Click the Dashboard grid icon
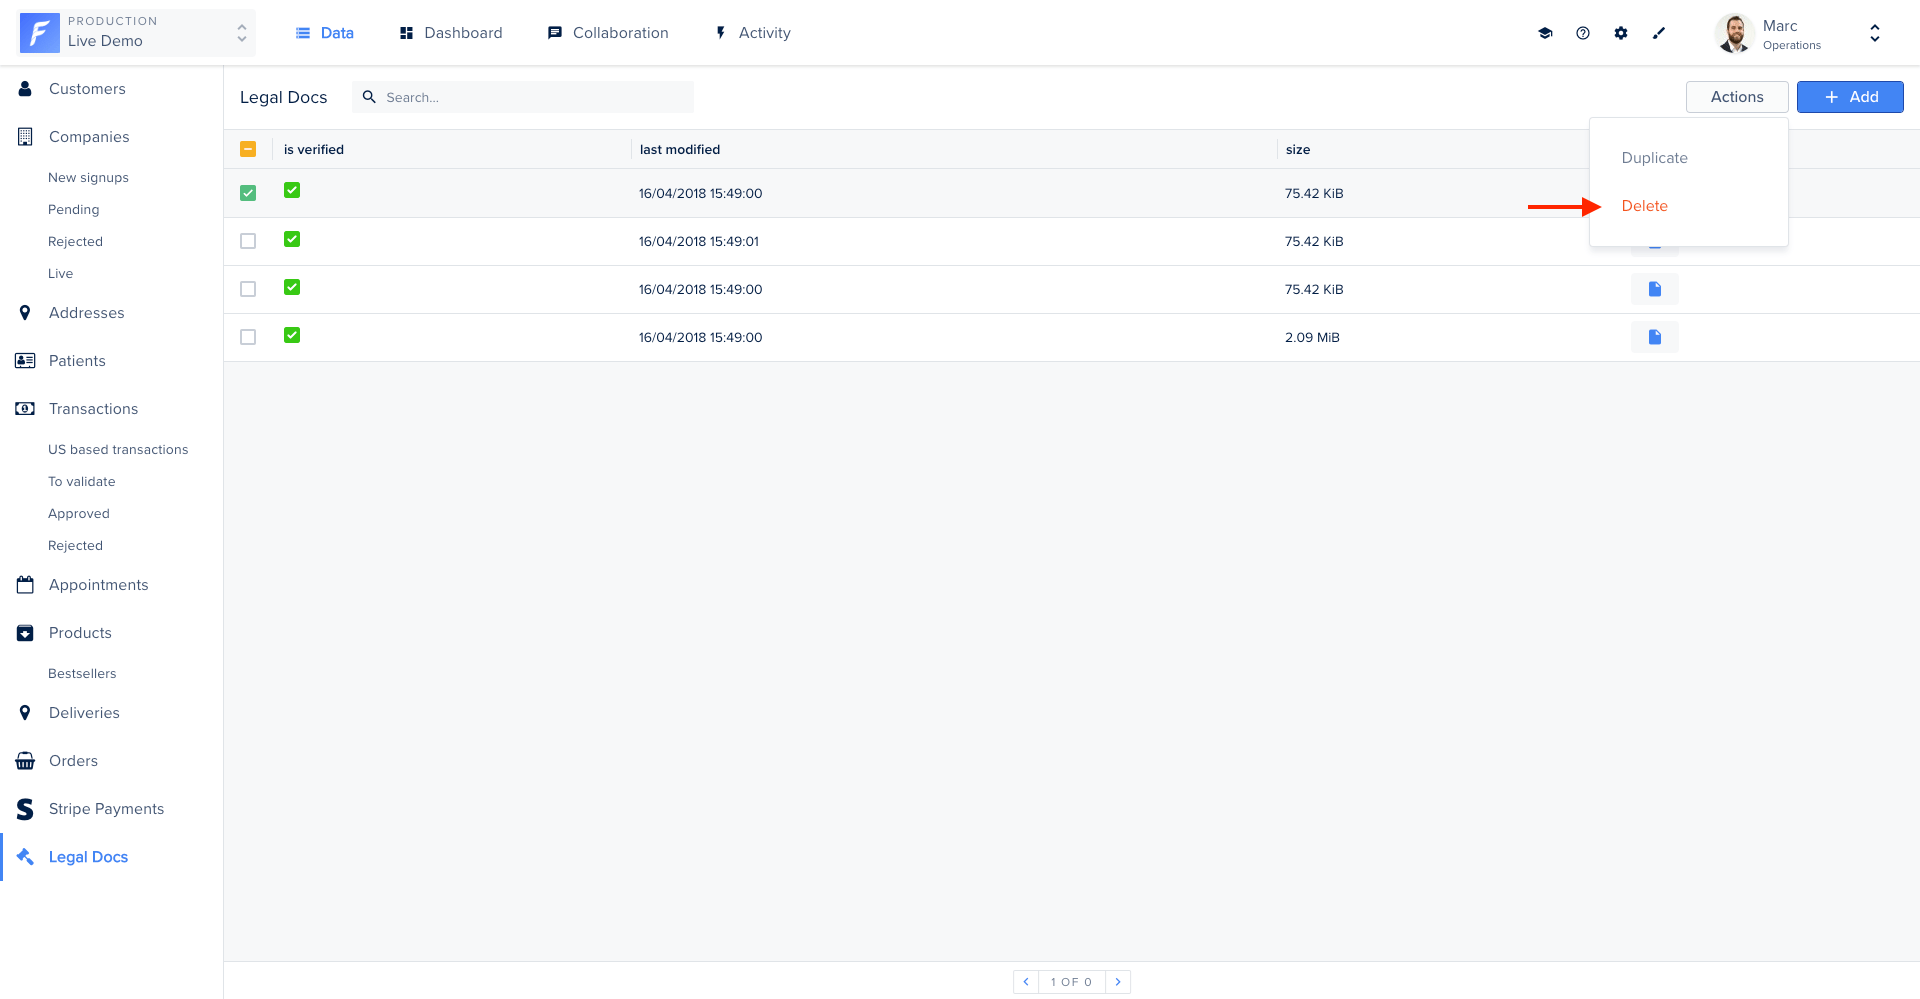Image resolution: width=1920 pixels, height=999 pixels. [x=406, y=33]
